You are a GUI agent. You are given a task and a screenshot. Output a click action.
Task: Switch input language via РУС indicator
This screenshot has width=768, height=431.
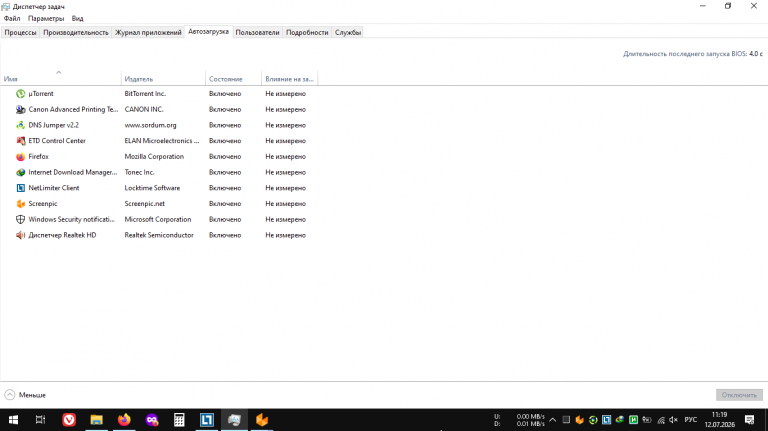[691, 420]
